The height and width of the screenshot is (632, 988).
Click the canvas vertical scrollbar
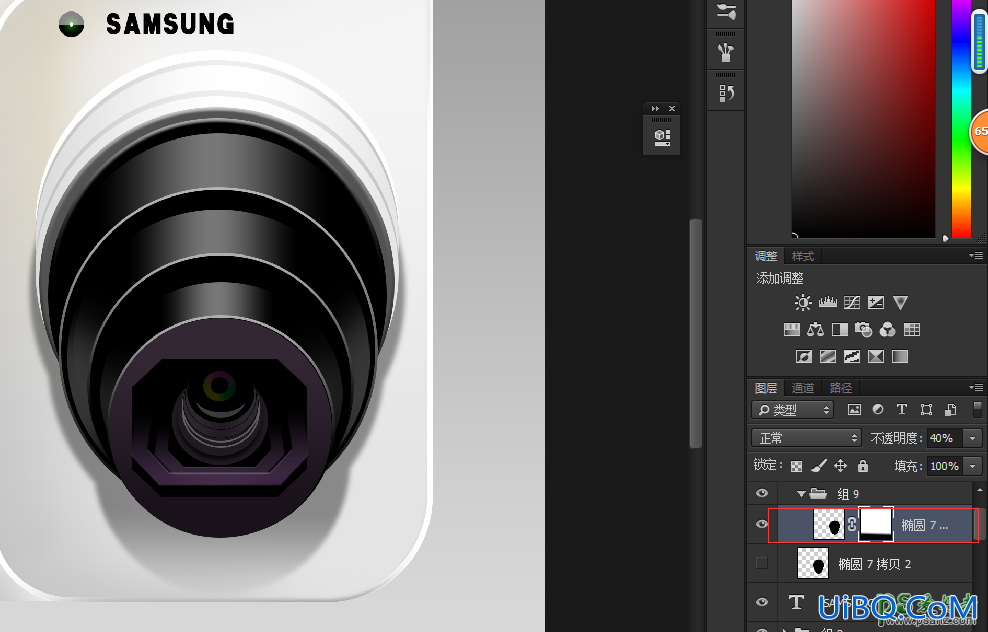(696, 333)
